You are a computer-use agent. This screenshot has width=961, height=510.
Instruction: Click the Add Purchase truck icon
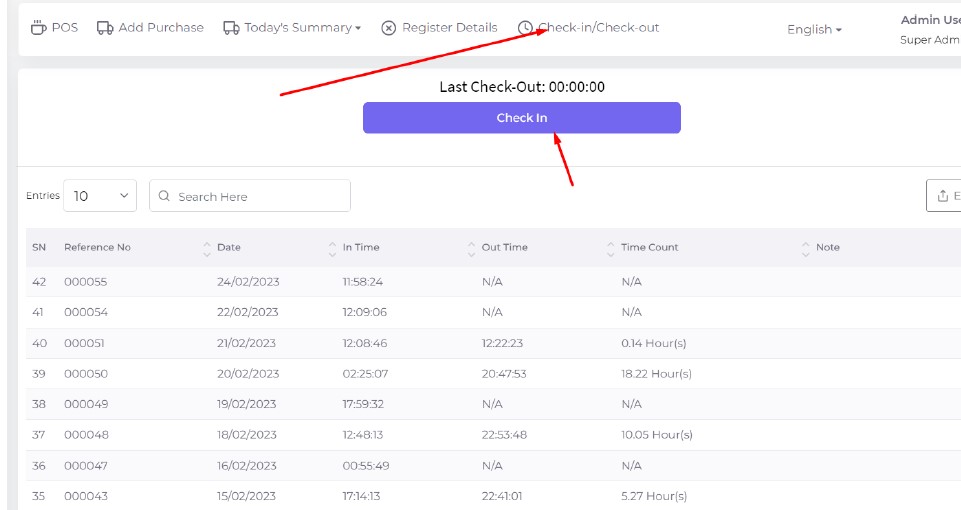[105, 28]
